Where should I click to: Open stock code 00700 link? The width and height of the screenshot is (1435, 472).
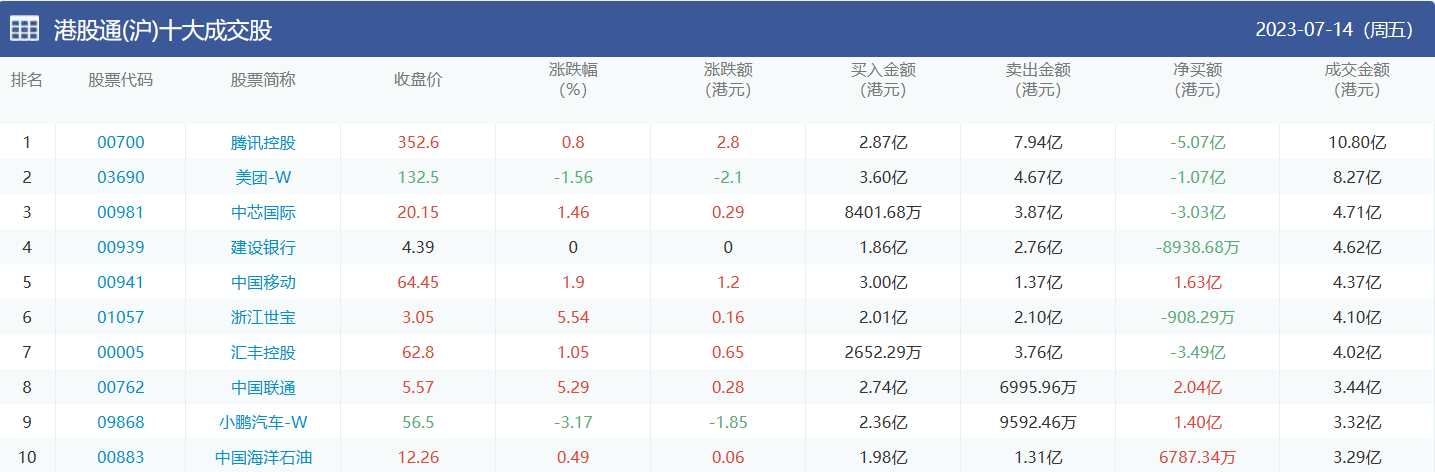coord(120,142)
